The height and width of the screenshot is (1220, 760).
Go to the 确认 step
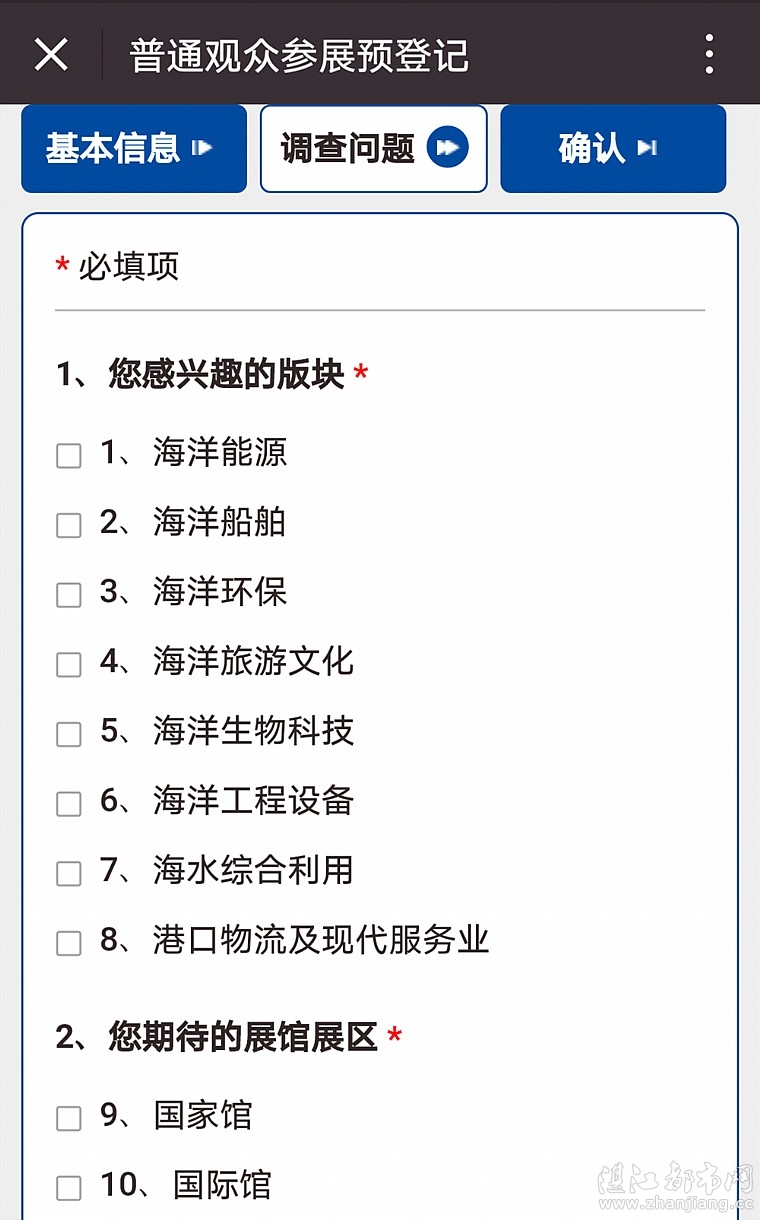pyautogui.click(x=591, y=148)
